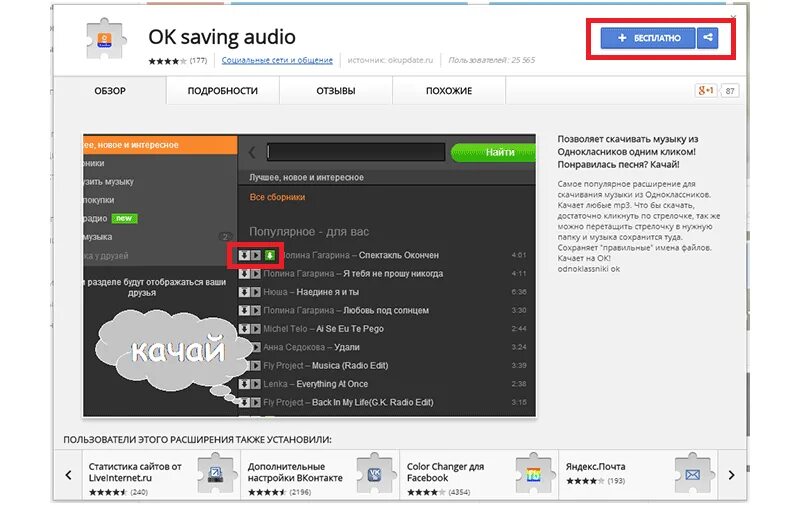Click the 87 plus-one counter
Image resolution: width=800 pixels, height=505 pixels.
pos(730,91)
